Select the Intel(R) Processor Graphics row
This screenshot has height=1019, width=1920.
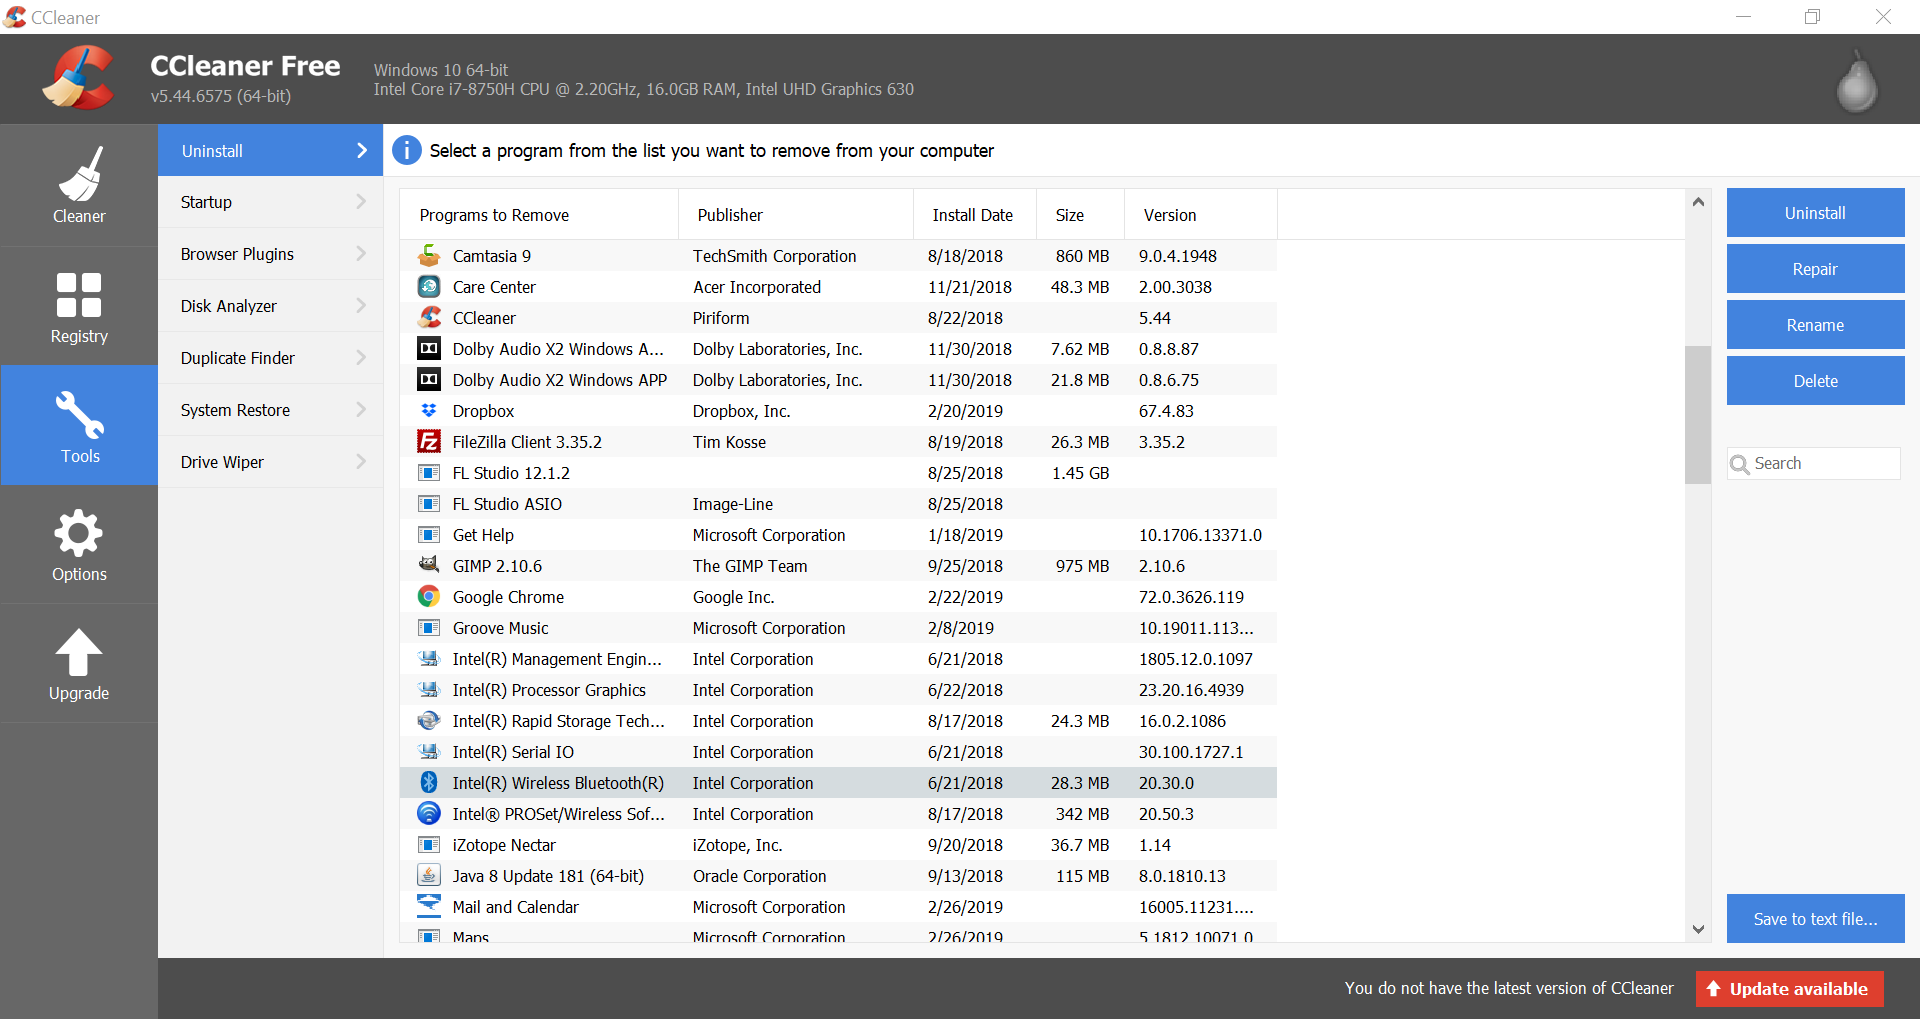pyautogui.click(x=838, y=690)
